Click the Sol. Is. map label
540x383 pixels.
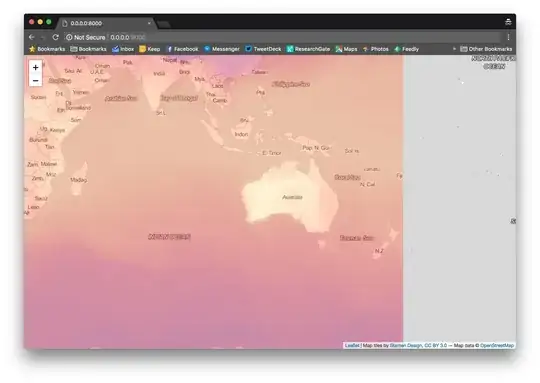click(x=352, y=151)
